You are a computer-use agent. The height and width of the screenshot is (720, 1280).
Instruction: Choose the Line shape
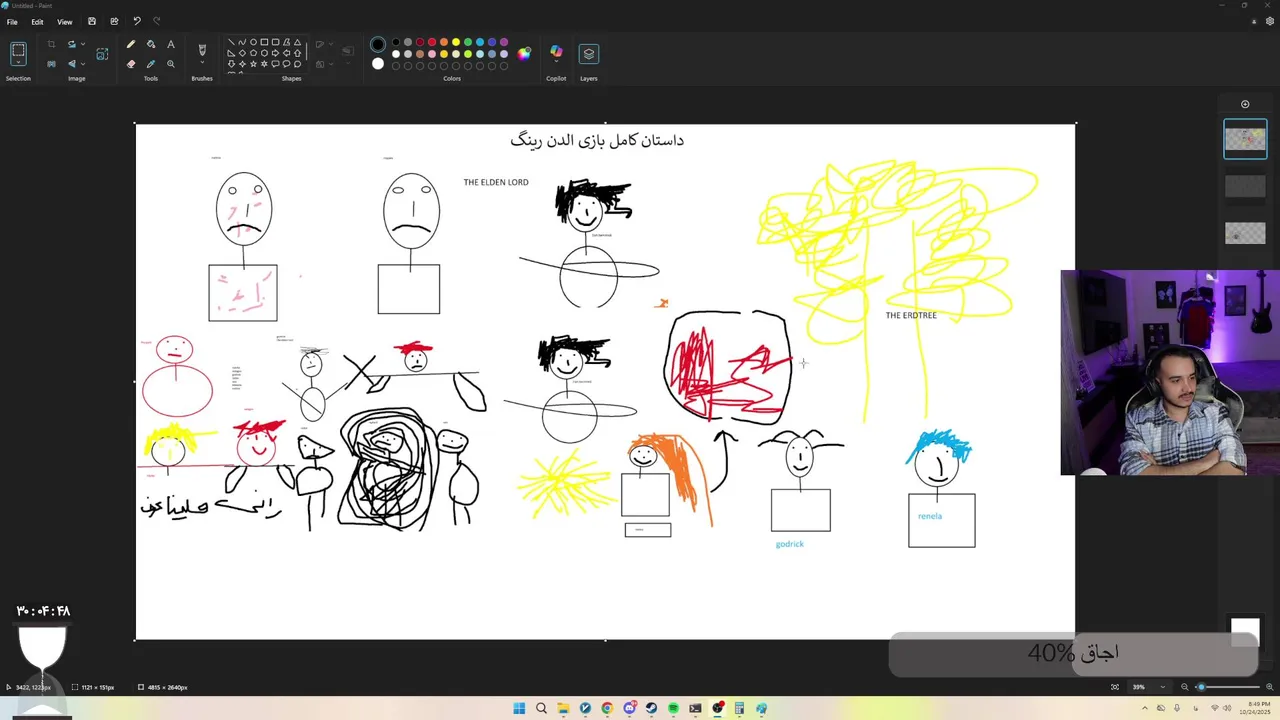coord(232,43)
